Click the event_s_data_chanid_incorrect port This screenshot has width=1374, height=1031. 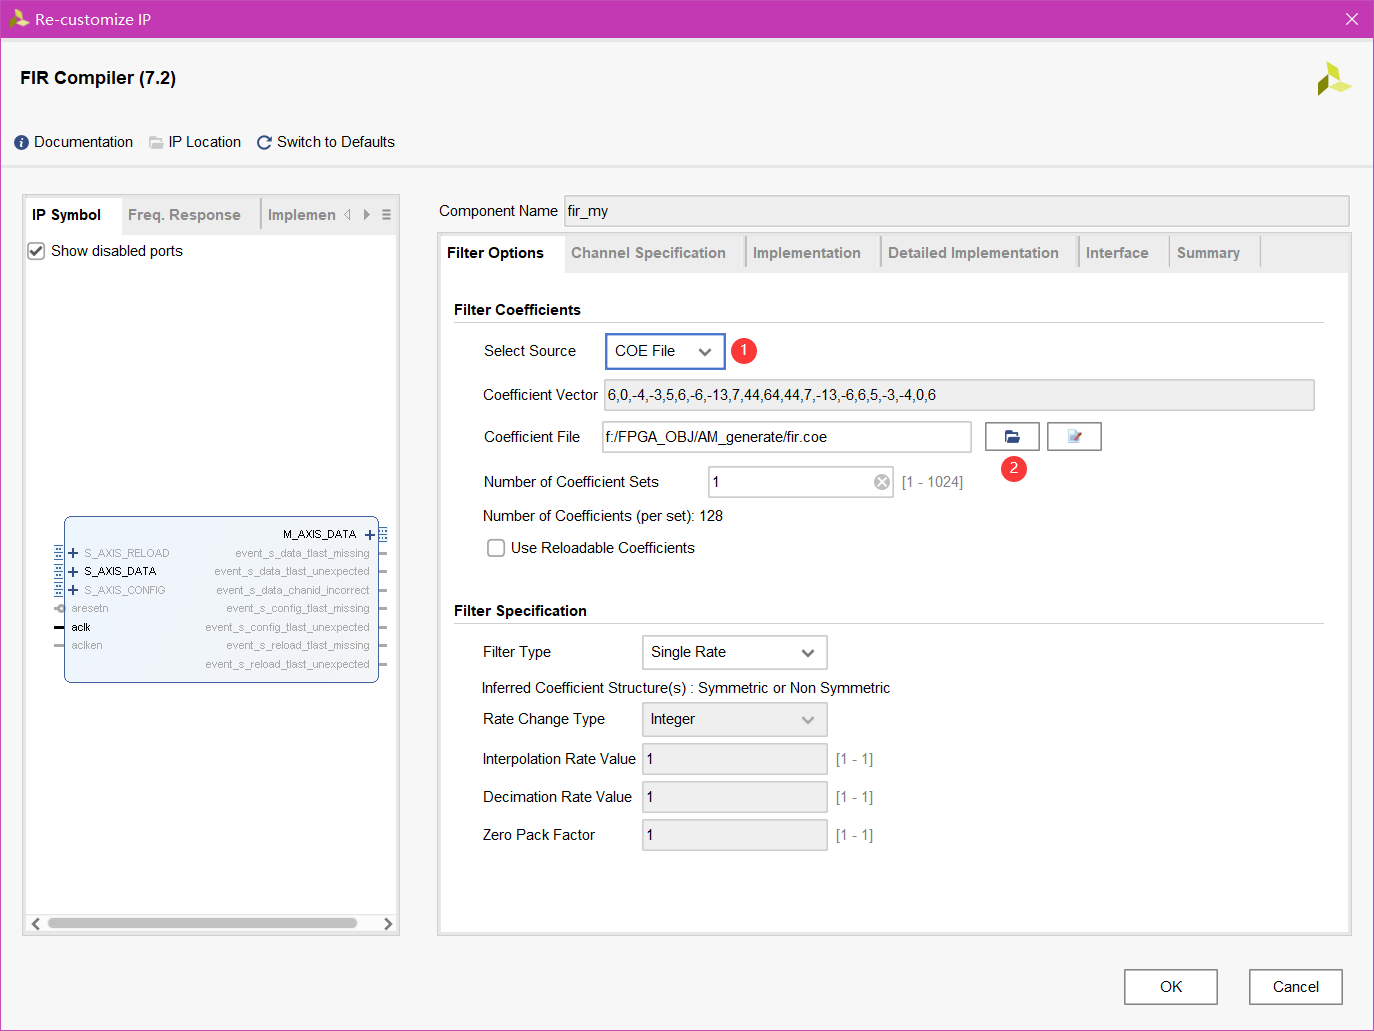click(292, 590)
